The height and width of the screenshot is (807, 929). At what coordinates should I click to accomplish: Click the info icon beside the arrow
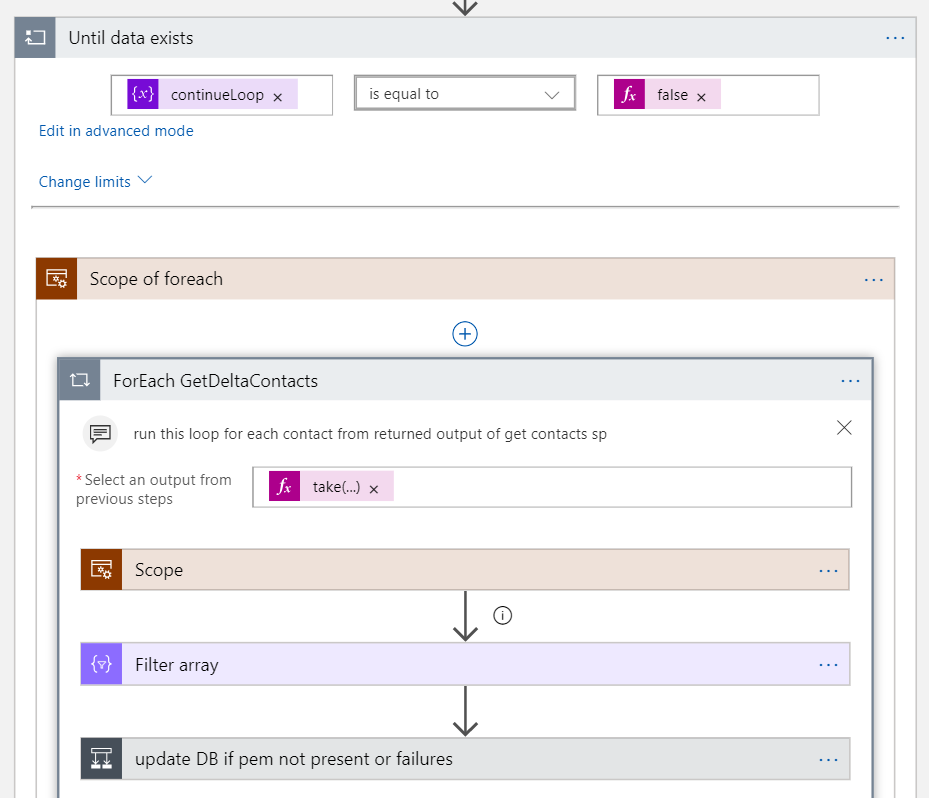pyautogui.click(x=503, y=616)
